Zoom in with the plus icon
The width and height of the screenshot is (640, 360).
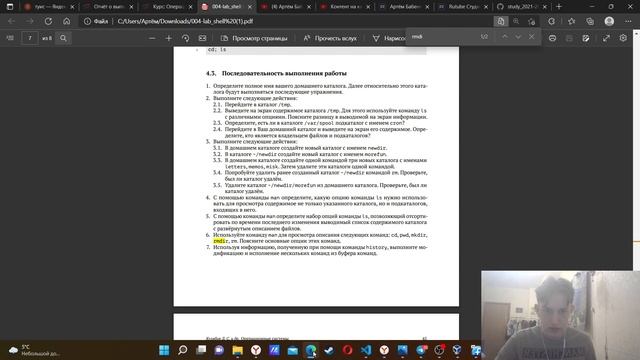click(x=169, y=38)
